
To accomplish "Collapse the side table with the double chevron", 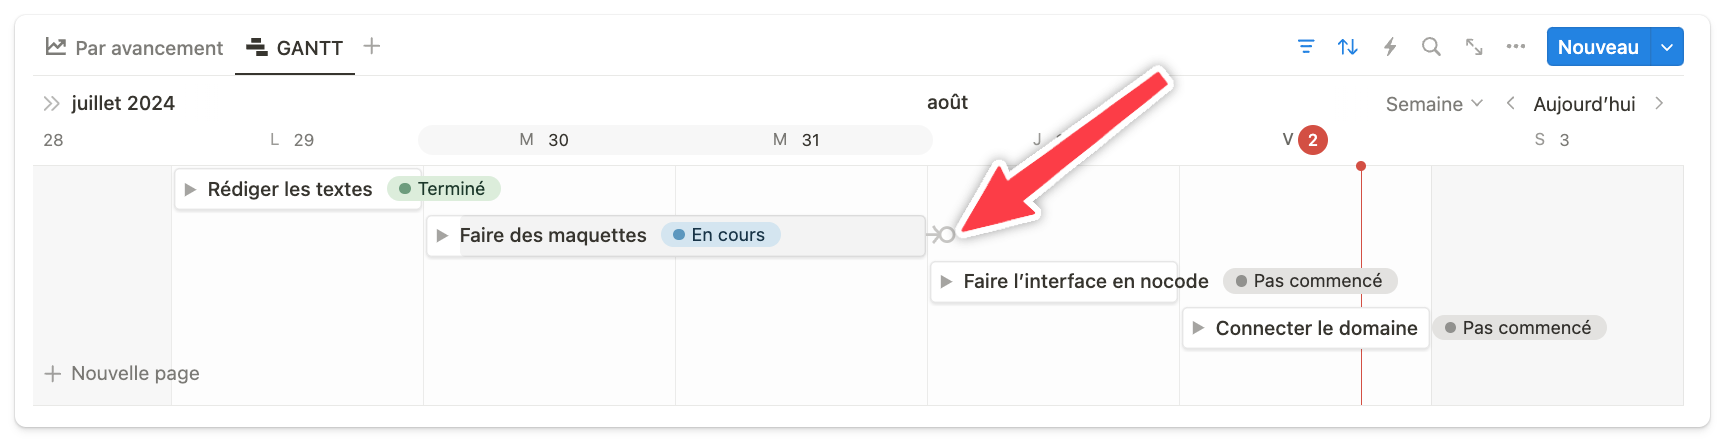I will coord(52,103).
